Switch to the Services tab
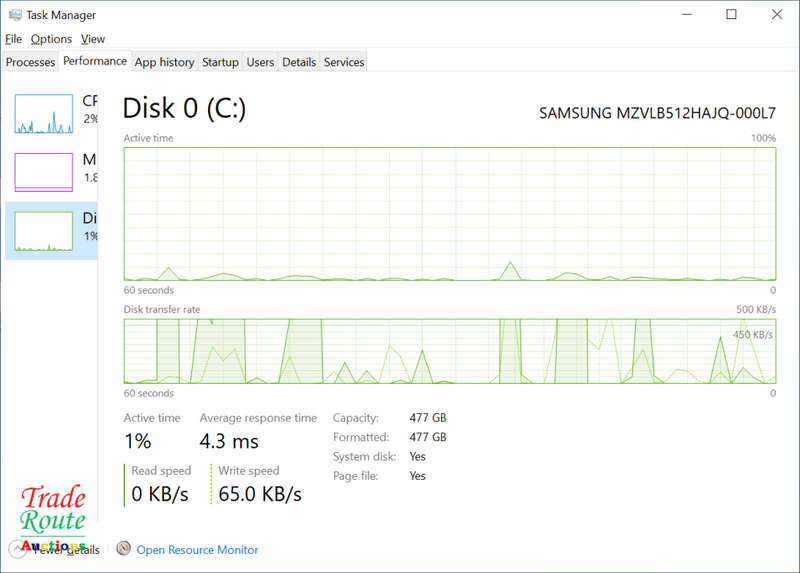 click(x=344, y=62)
